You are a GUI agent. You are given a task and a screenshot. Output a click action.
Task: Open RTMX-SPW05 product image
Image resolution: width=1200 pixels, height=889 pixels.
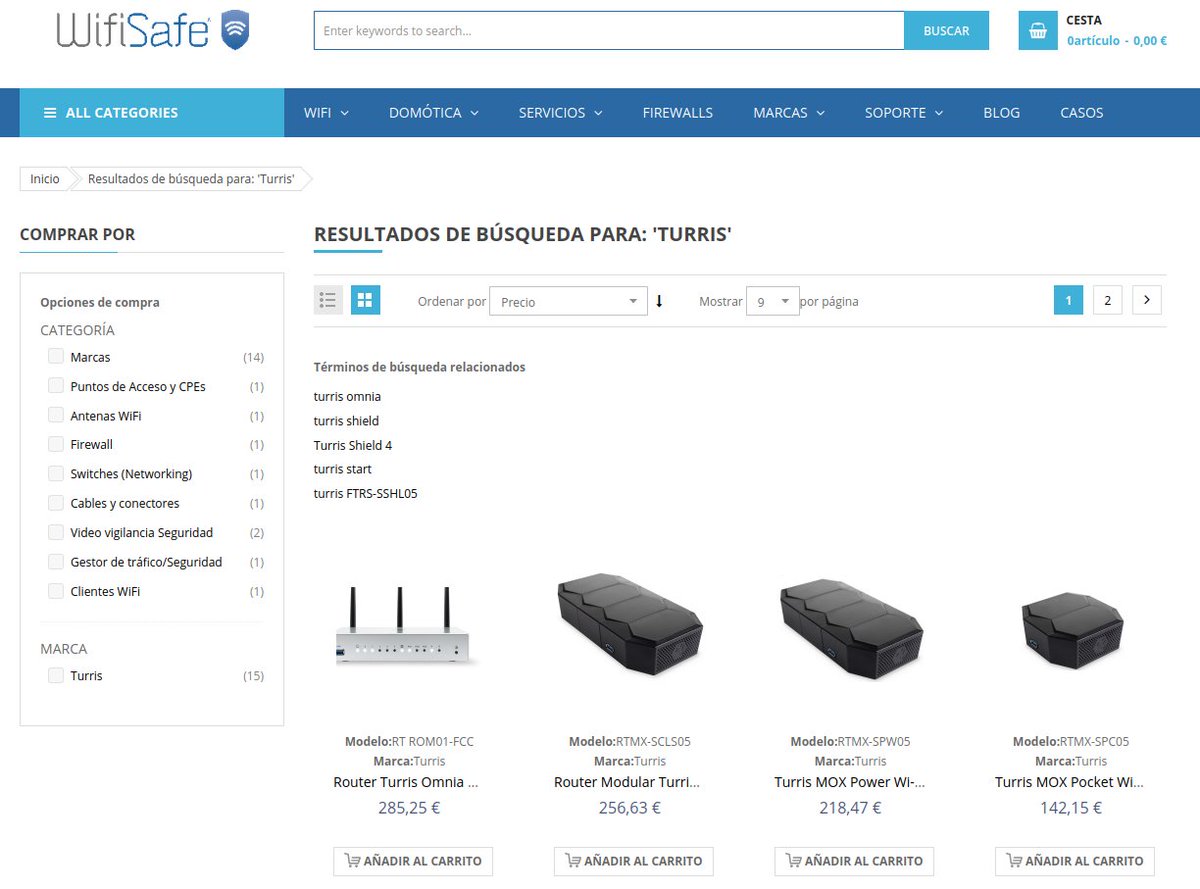point(850,630)
